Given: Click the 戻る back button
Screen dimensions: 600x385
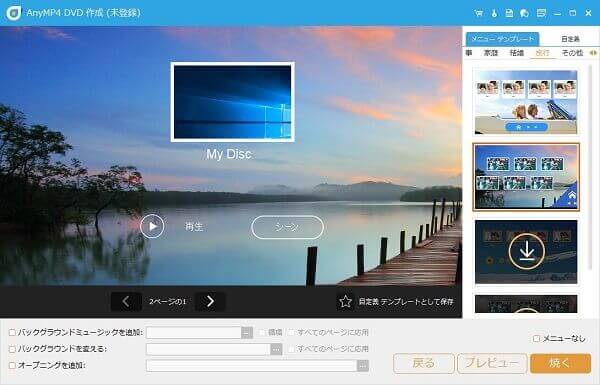Looking at the screenshot, I should click(424, 363).
